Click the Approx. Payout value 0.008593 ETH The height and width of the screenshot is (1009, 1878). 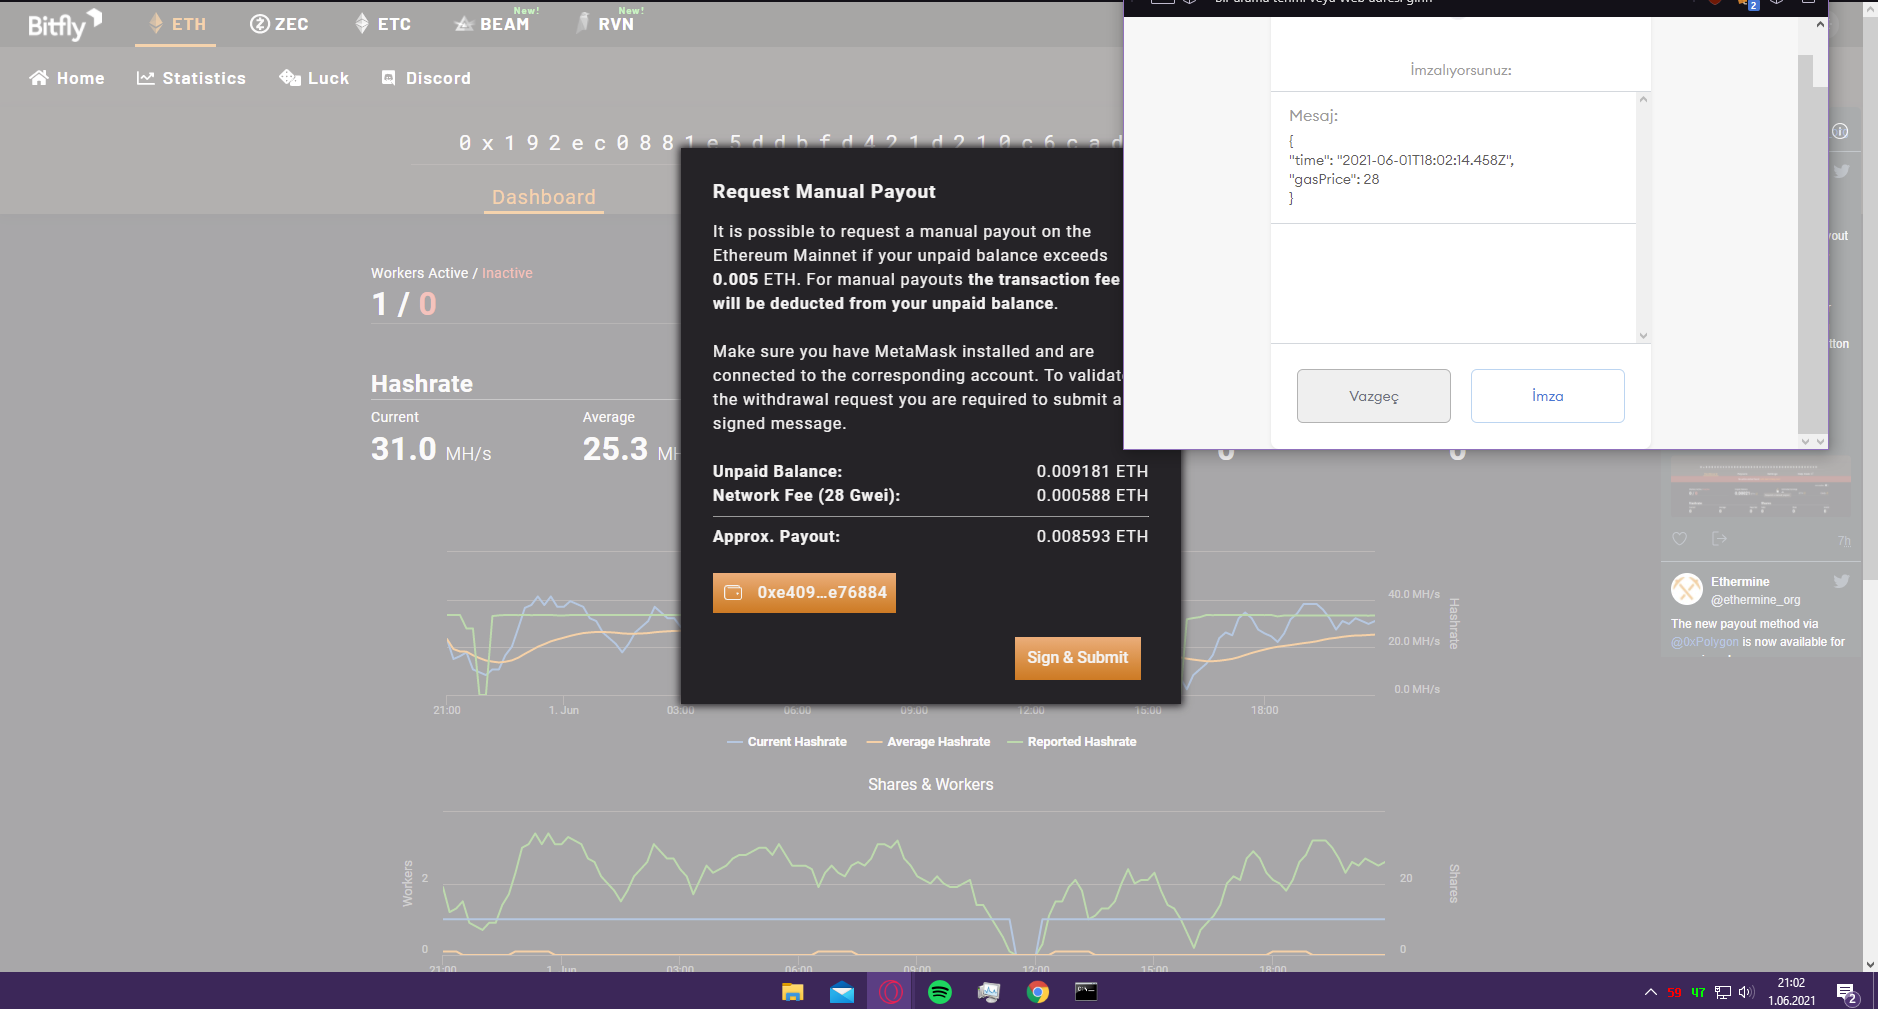(x=1092, y=536)
